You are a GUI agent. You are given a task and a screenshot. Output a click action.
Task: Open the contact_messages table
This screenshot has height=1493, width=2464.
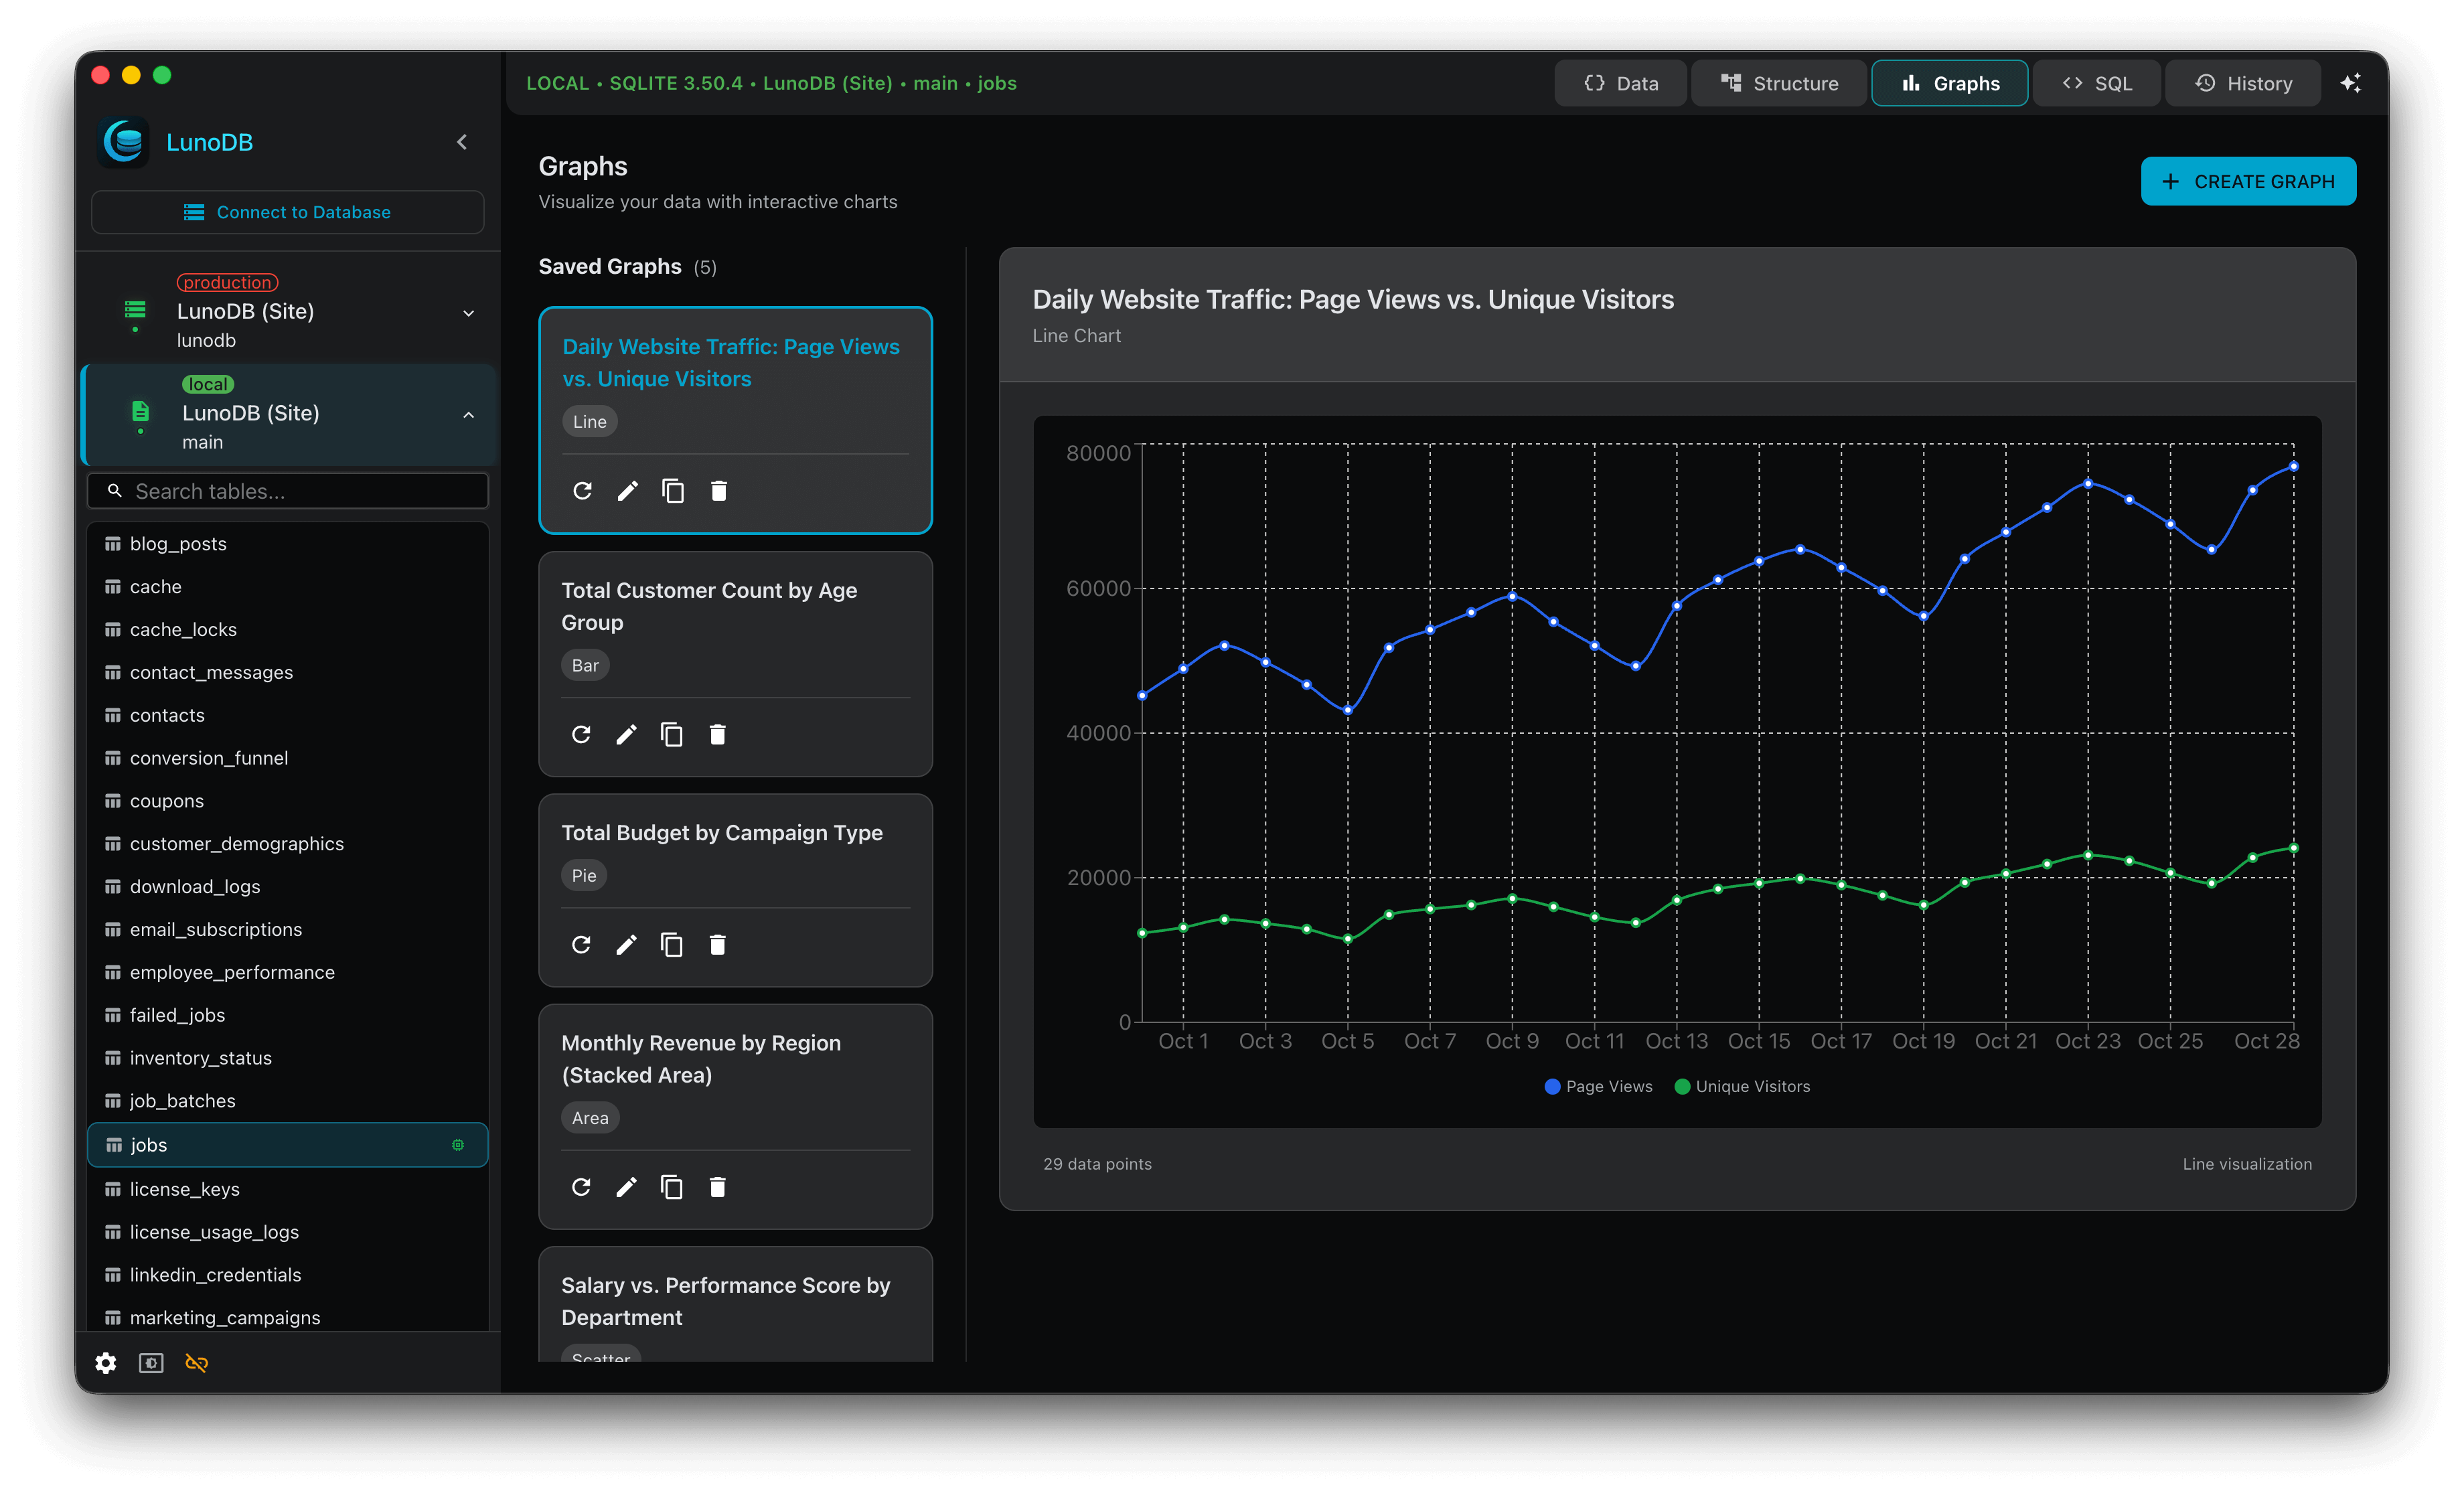coord(288,672)
